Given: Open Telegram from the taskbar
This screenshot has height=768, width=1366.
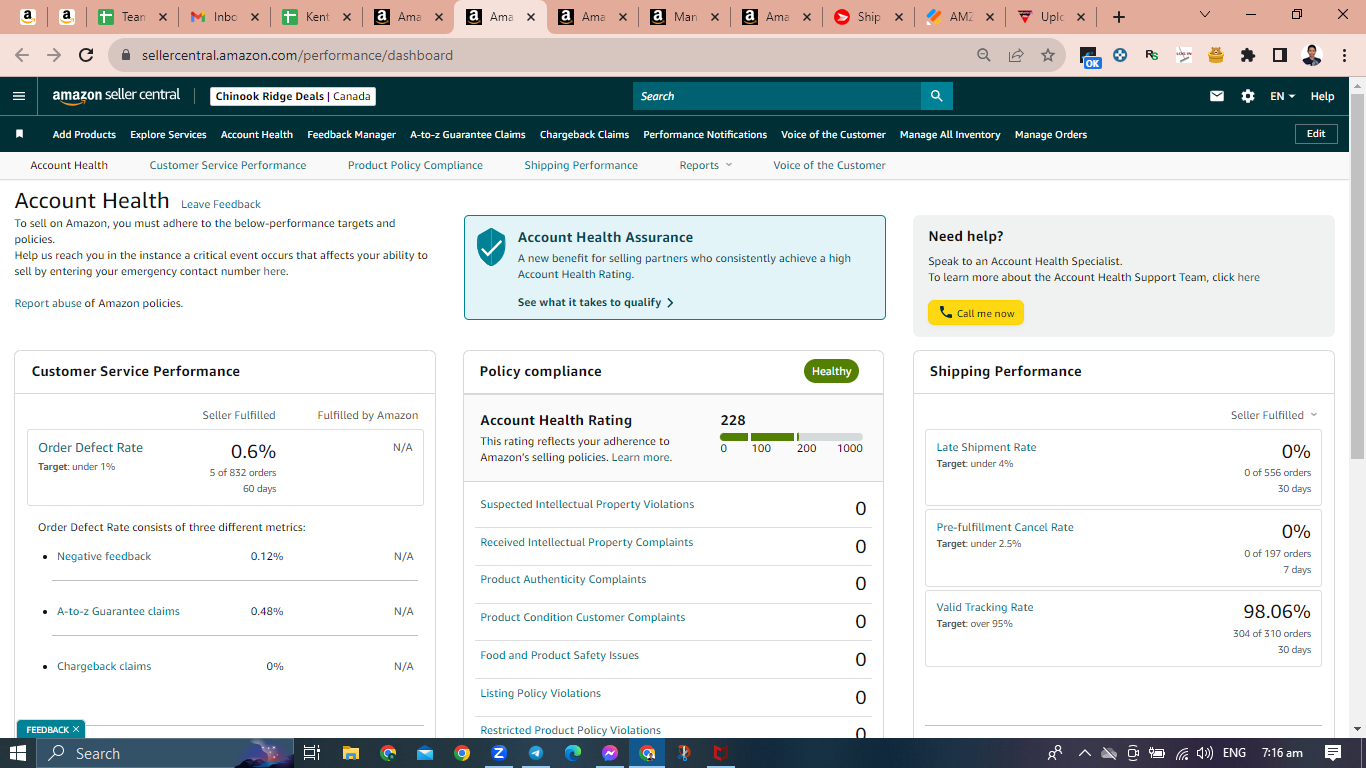Looking at the screenshot, I should [x=536, y=753].
